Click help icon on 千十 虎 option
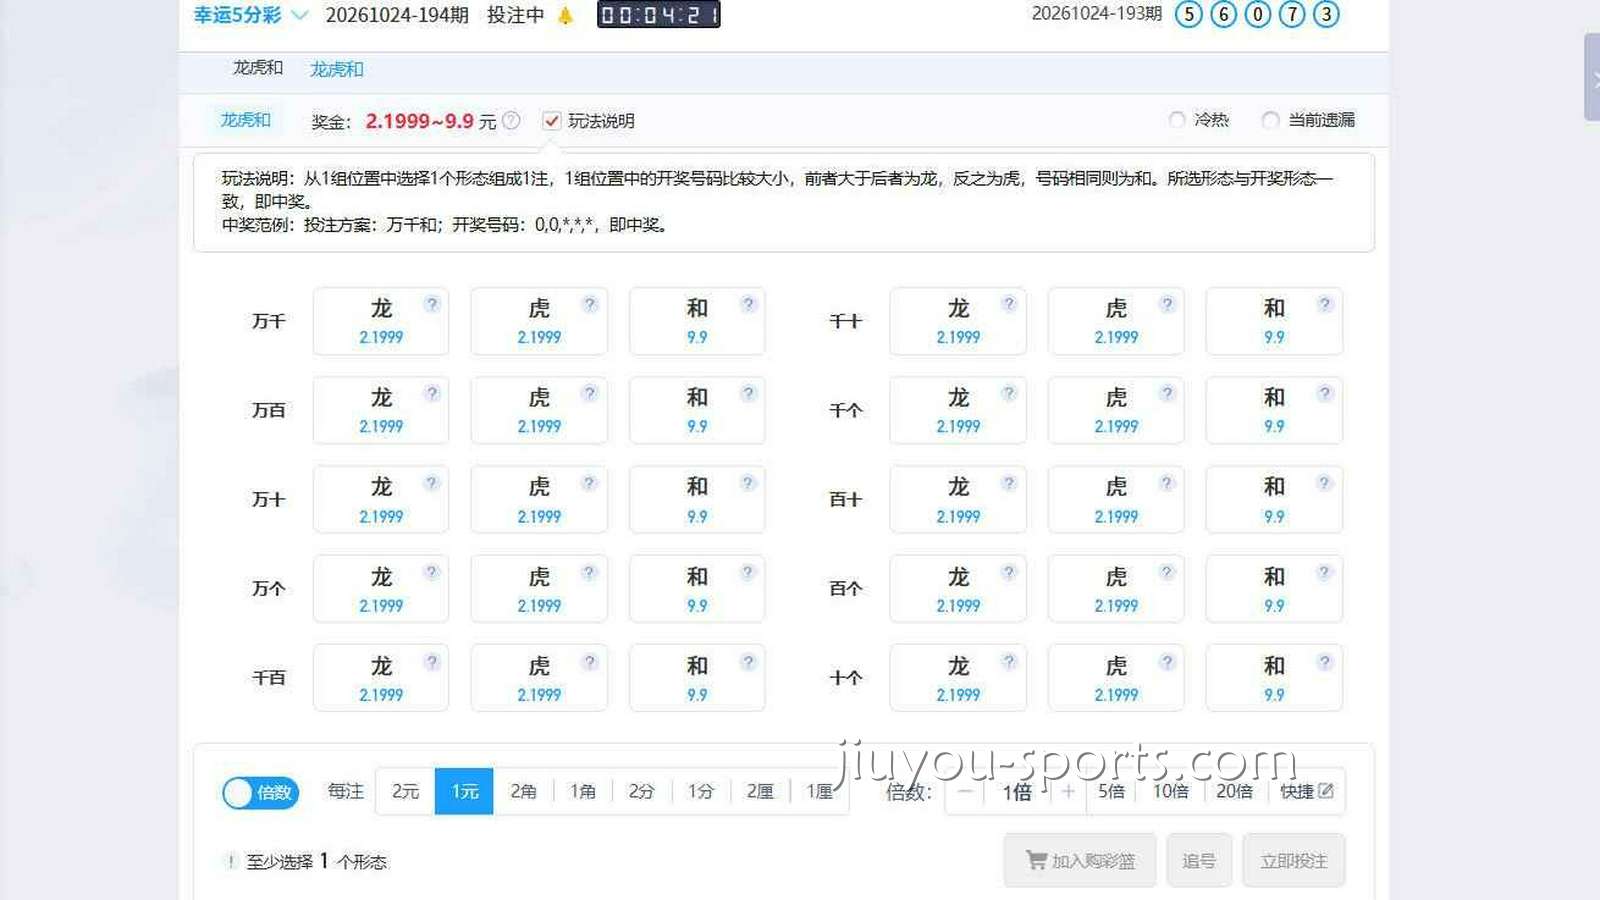 click(1166, 304)
